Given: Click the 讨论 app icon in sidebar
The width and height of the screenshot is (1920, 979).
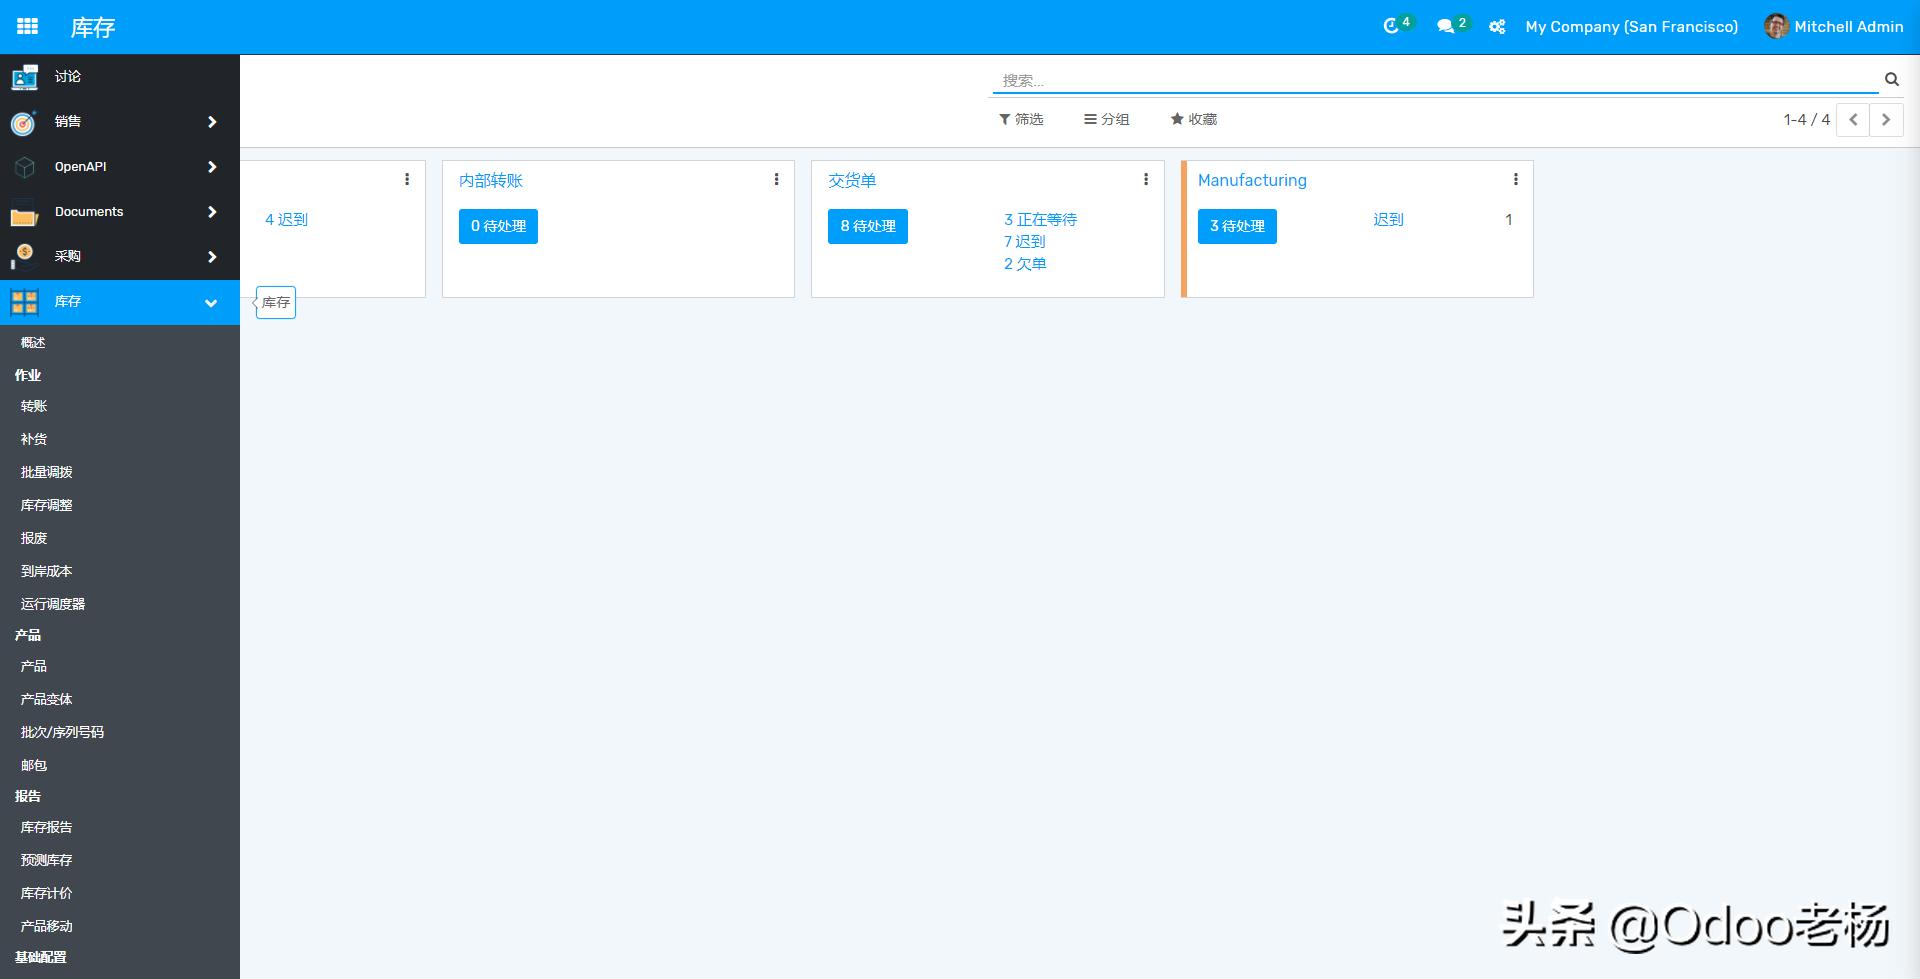Looking at the screenshot, I should (24, 77).
